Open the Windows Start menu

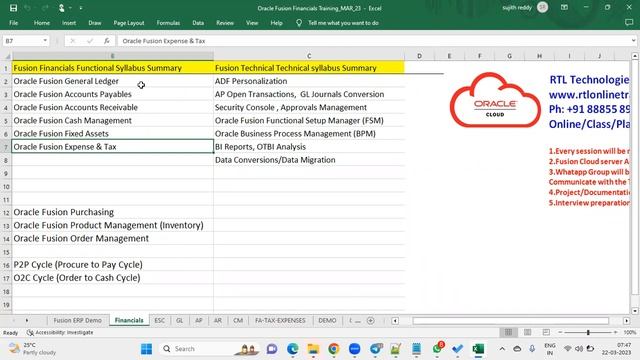[x=146, y=349]
